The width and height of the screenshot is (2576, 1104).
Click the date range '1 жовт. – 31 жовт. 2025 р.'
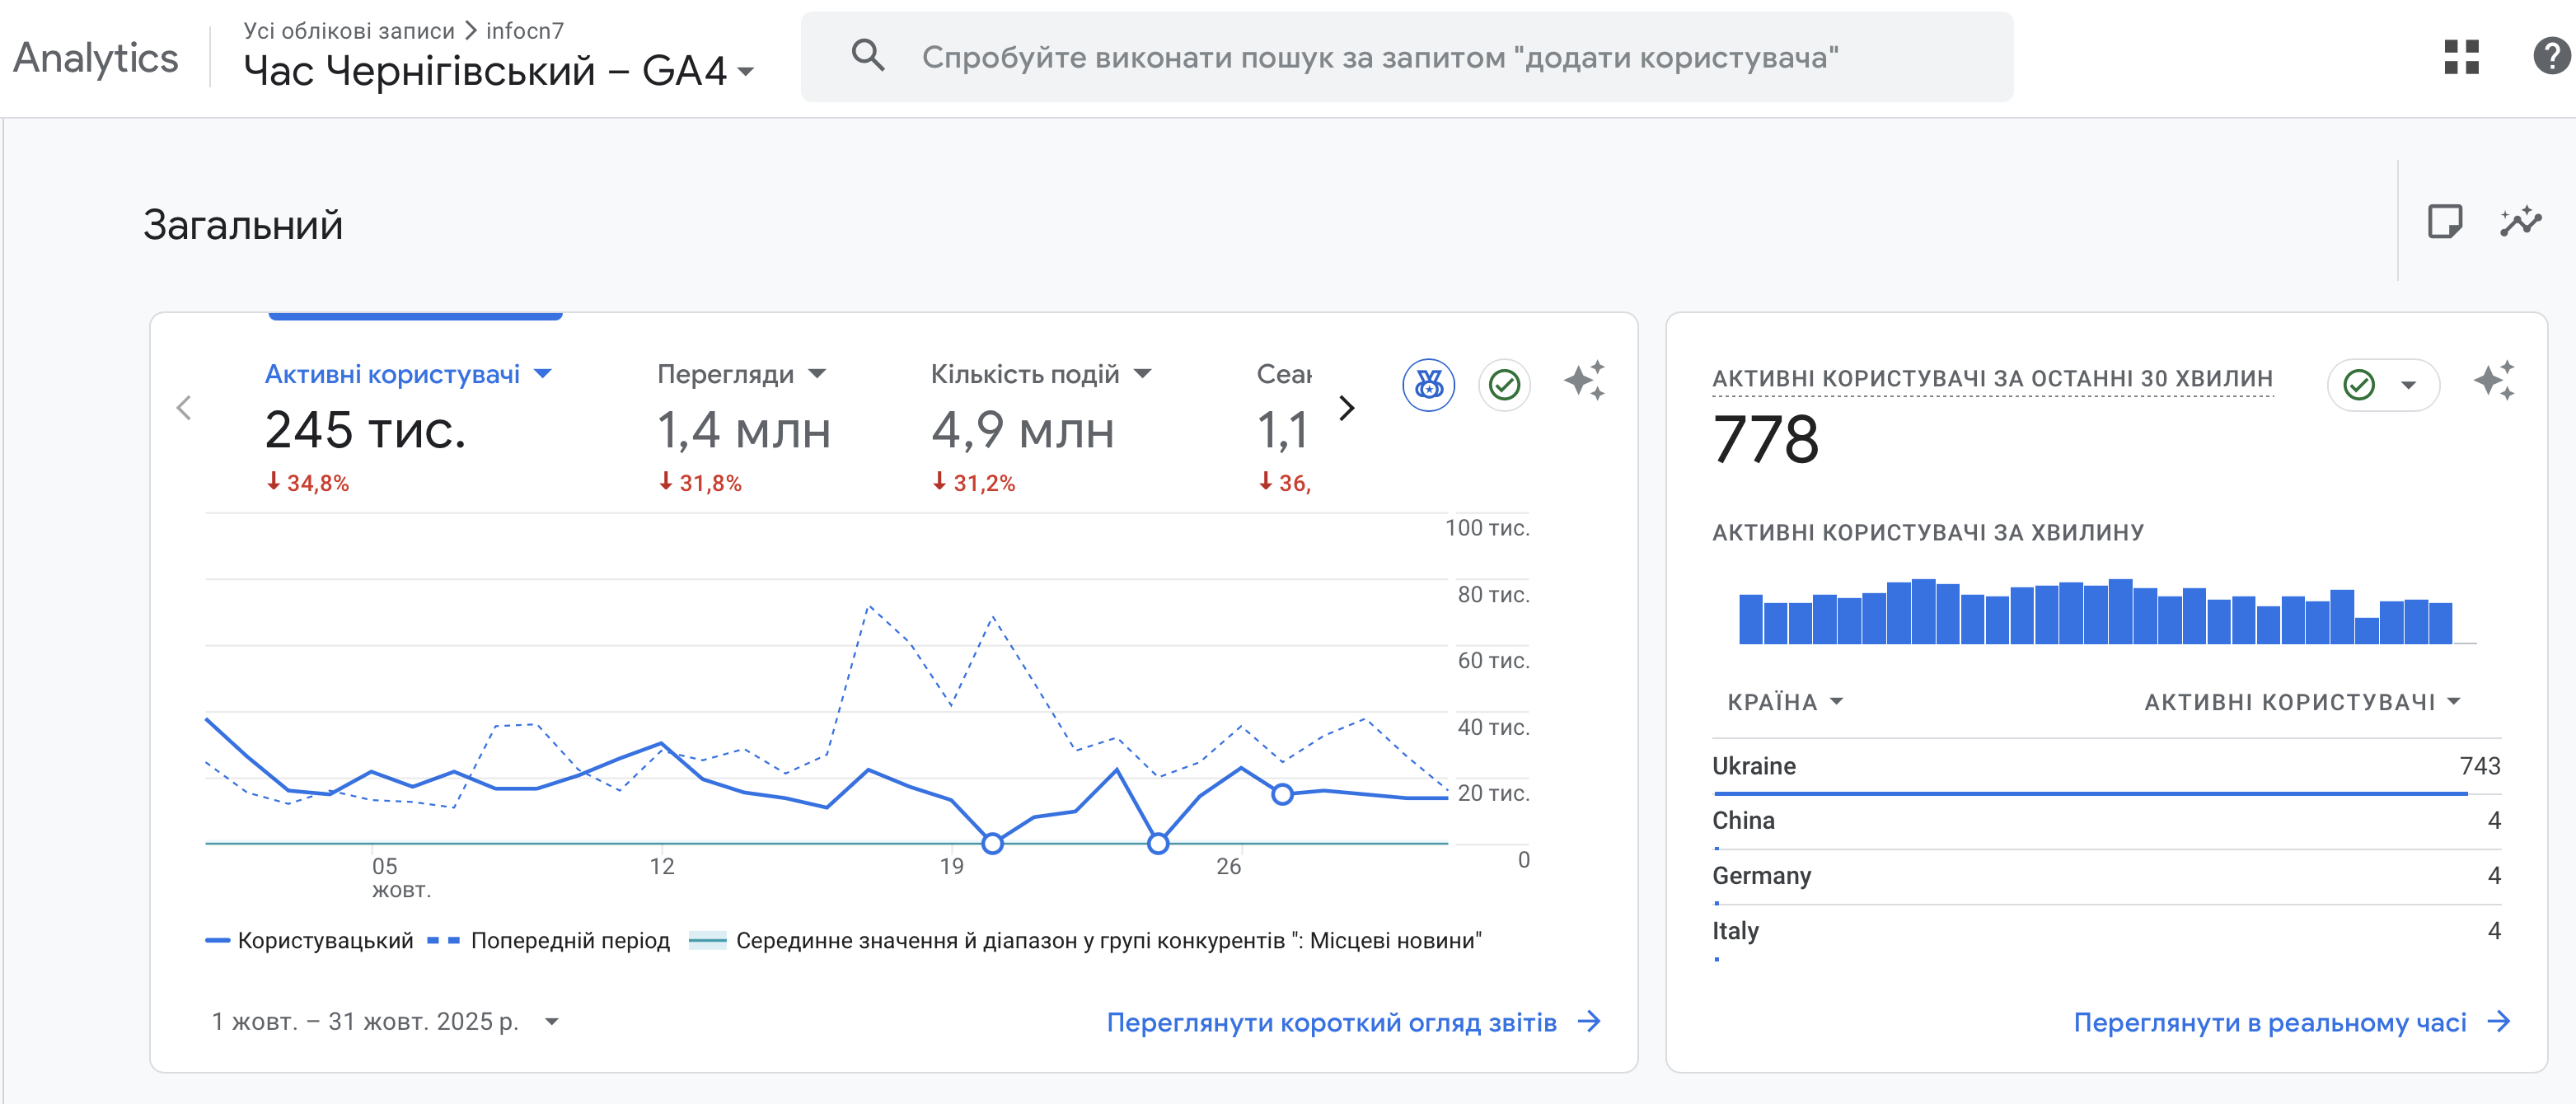(368, 1021)
